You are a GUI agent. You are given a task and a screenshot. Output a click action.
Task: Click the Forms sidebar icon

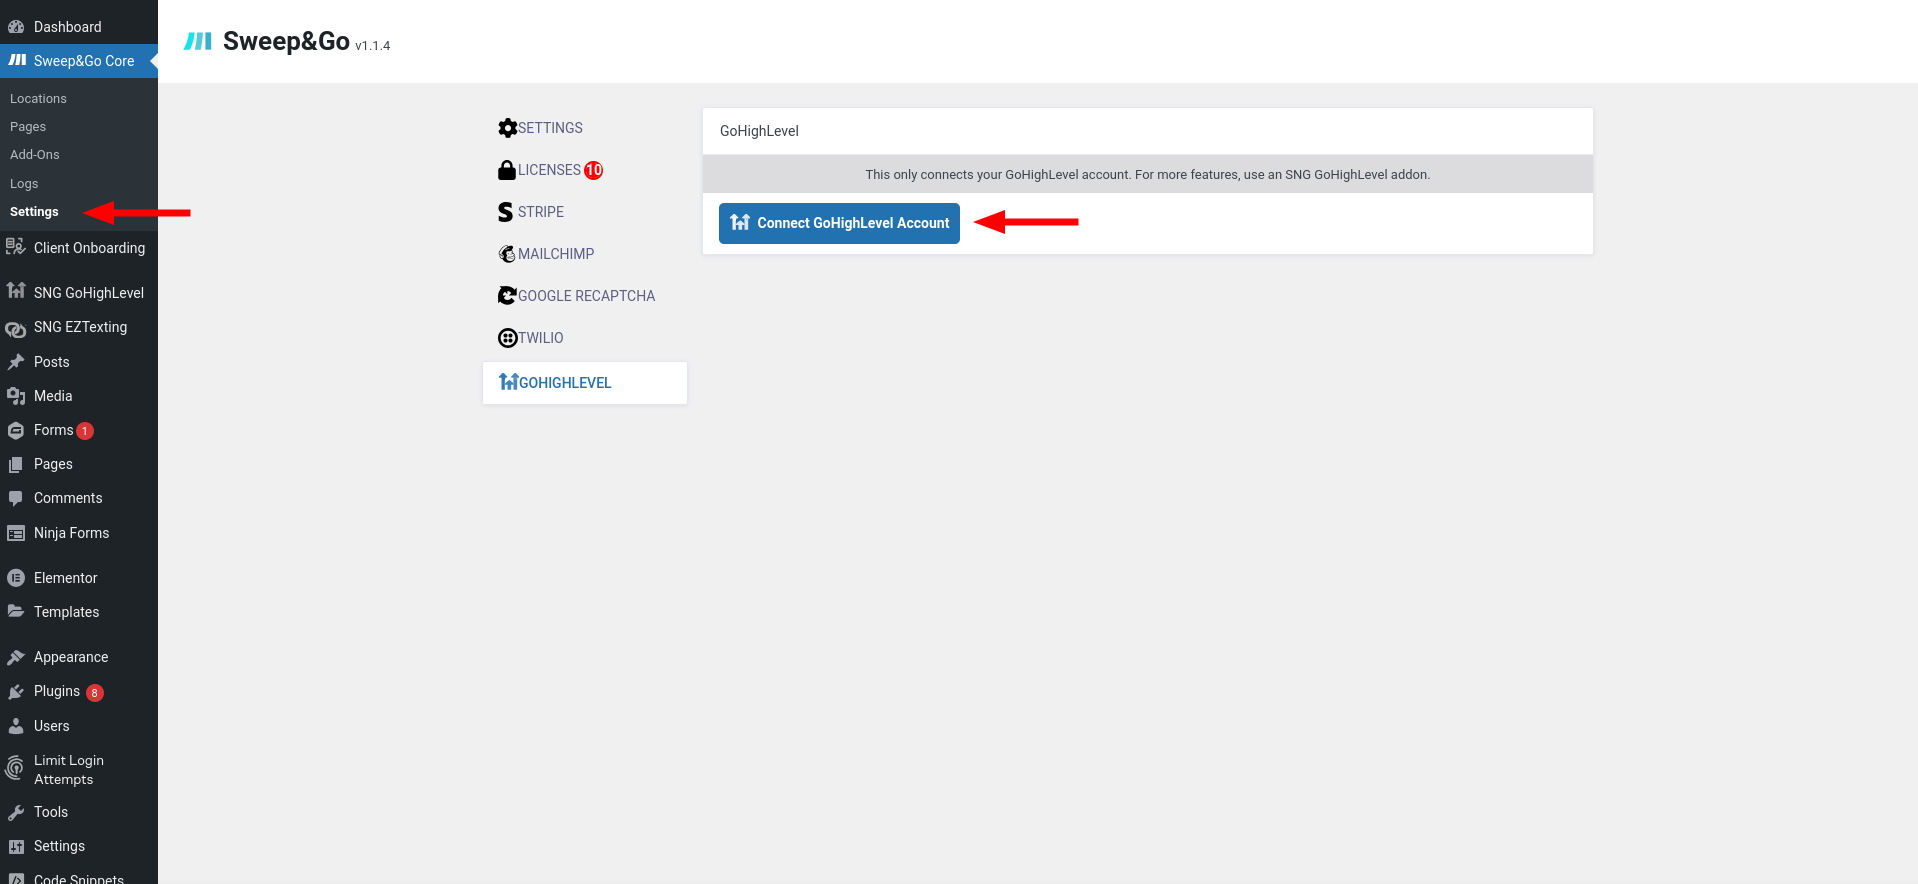pyautogui.click(x=16, y=430)
